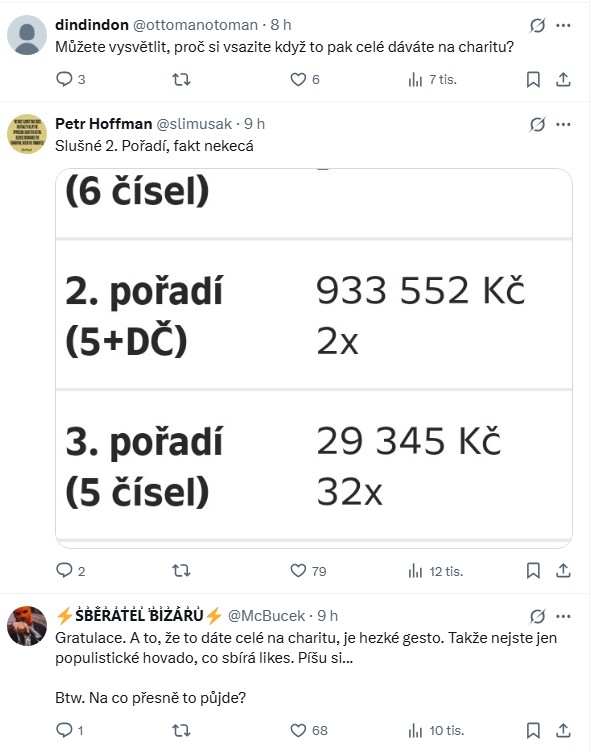Bookmark dindindon's tweet
605x752 pixels.
(534, 79)
